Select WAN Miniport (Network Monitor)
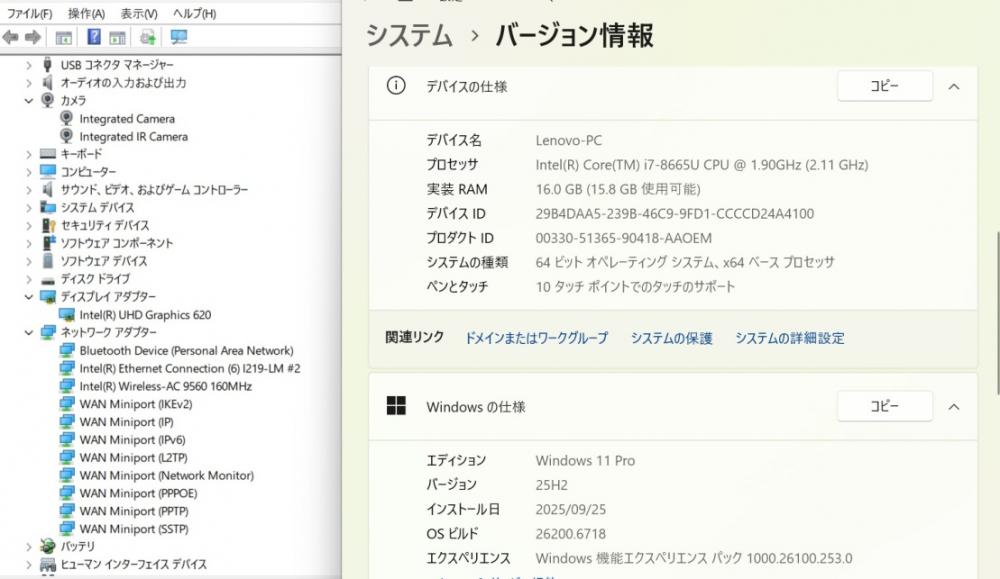1000x579 pixels. [166, 475]
